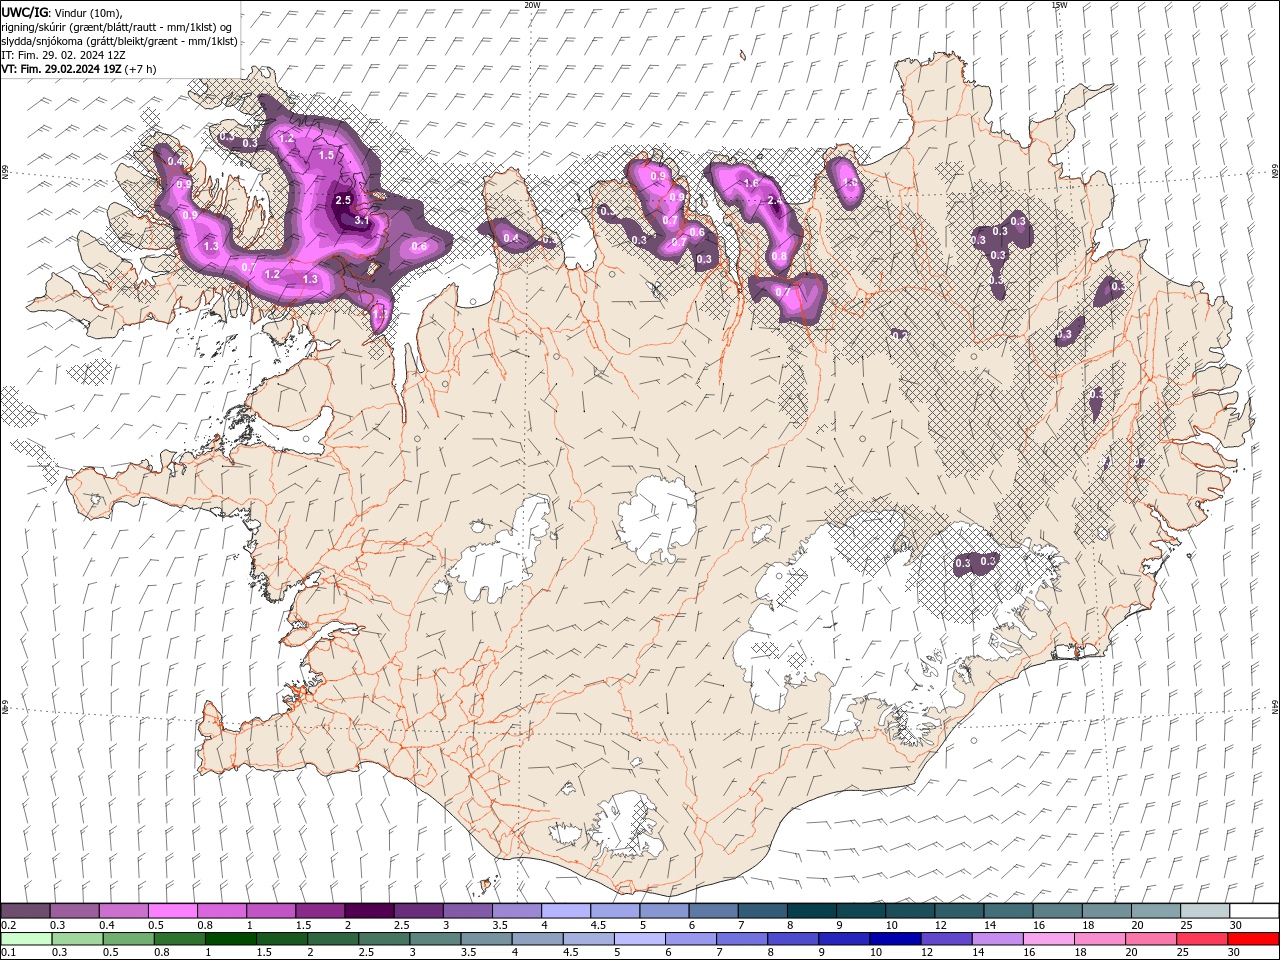Click the dark green rain swatch at 1

(230, 939)
